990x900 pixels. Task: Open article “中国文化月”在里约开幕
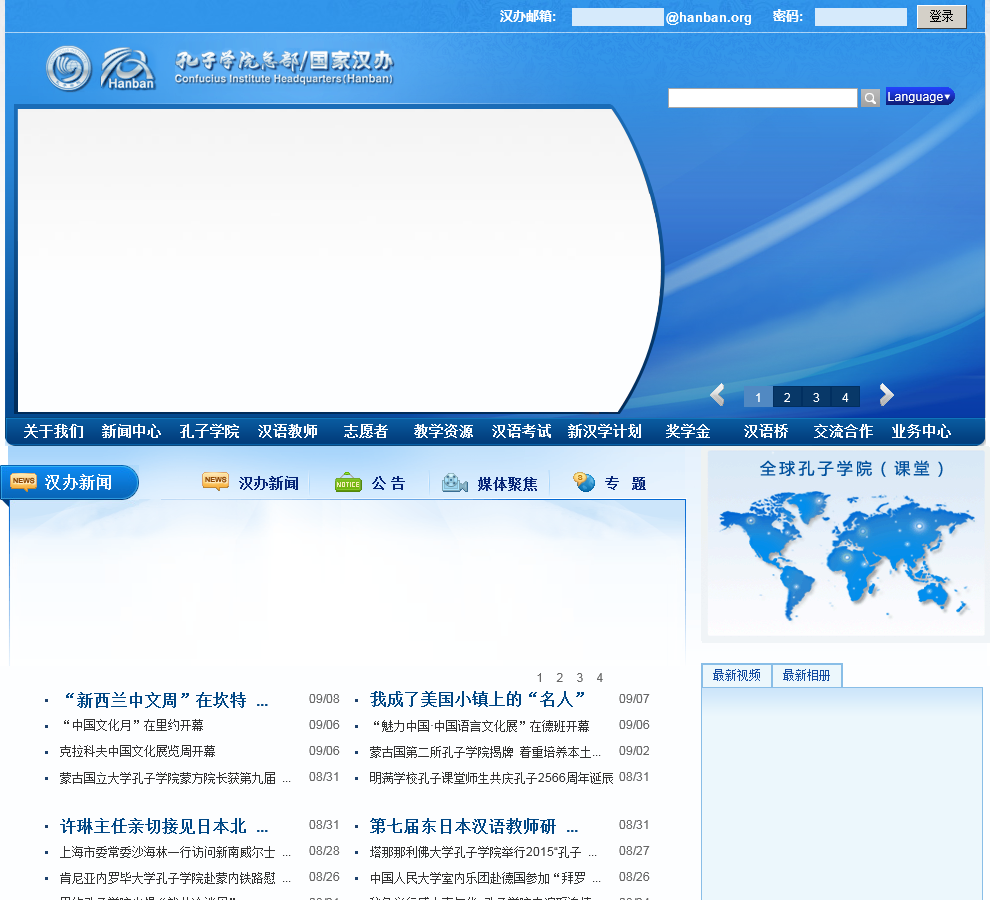[x=132, y=726]
